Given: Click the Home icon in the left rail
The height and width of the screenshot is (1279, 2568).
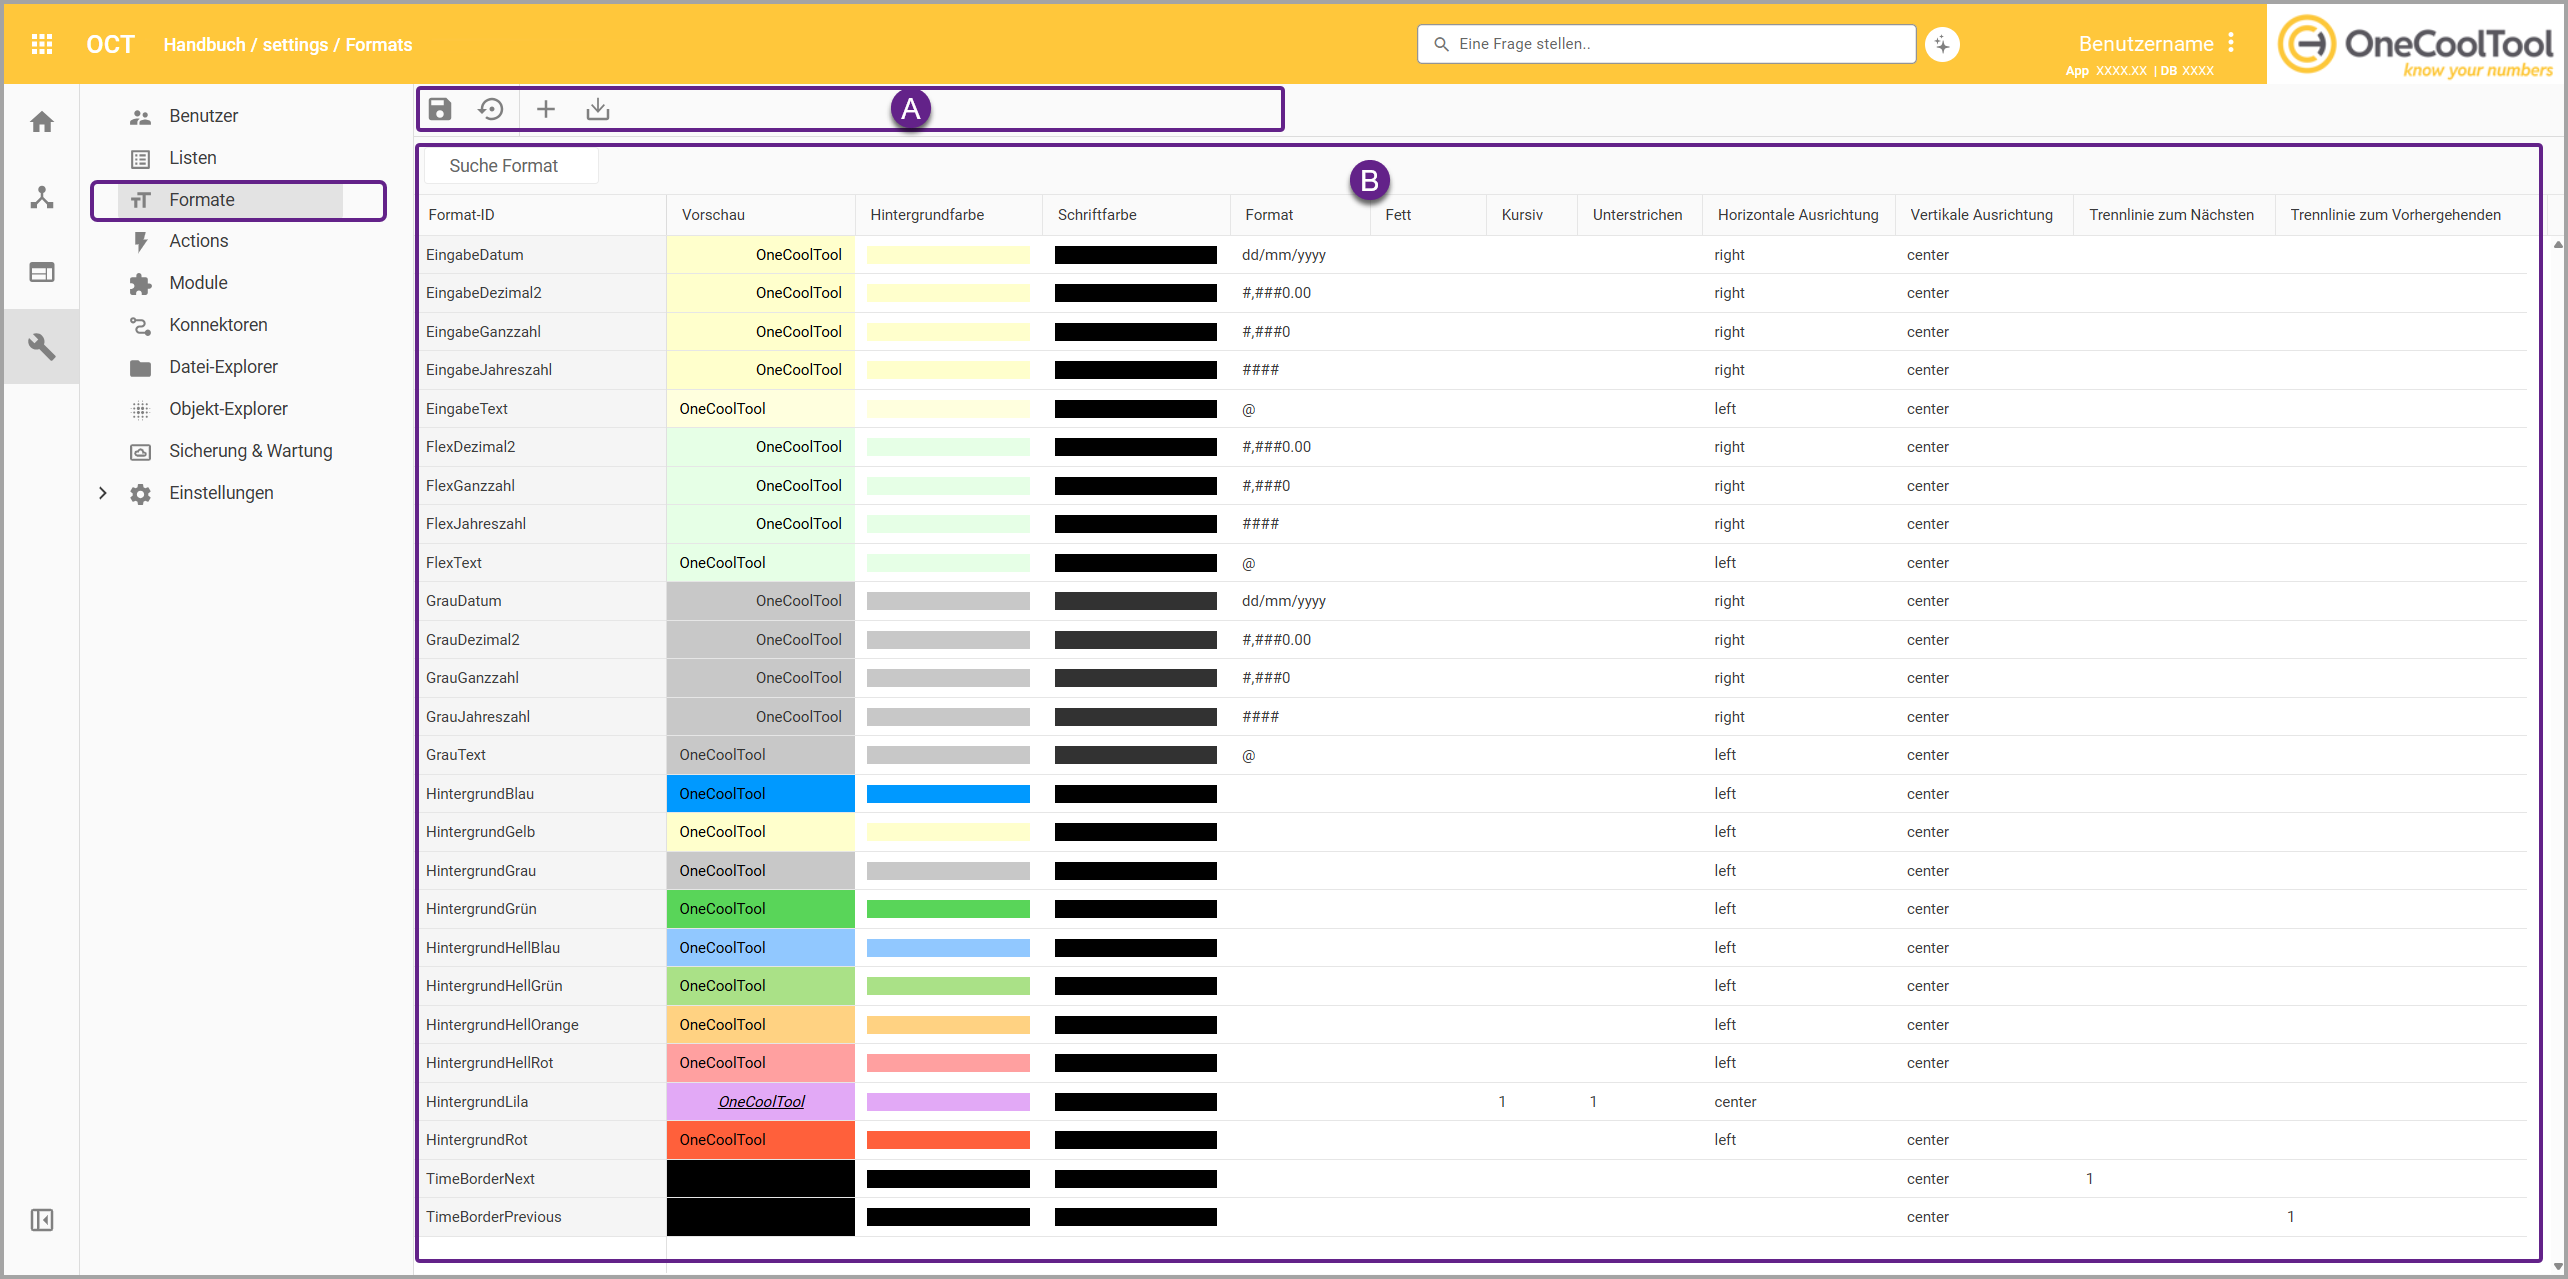Looking at the screenshot, I should tap(42, 122).
